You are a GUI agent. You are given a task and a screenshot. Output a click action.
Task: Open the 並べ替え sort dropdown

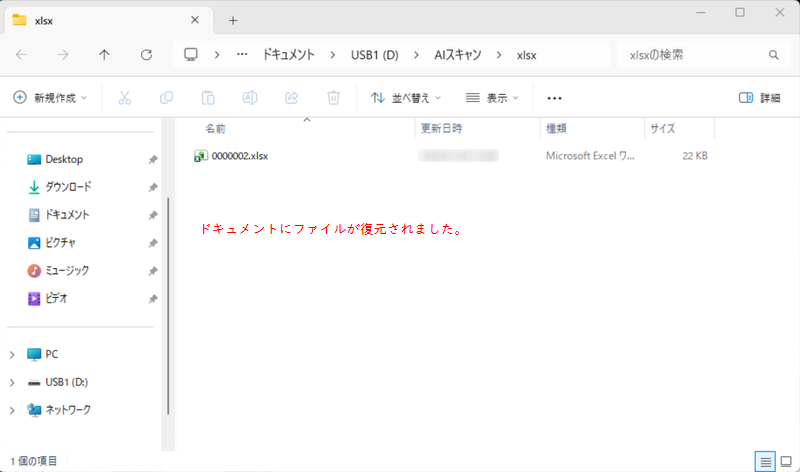pos(407,98)
